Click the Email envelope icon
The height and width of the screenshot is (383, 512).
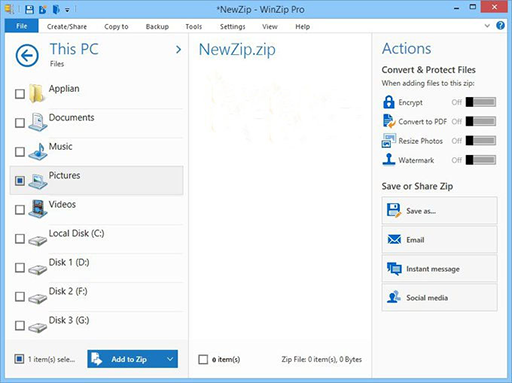click(394, 239)
